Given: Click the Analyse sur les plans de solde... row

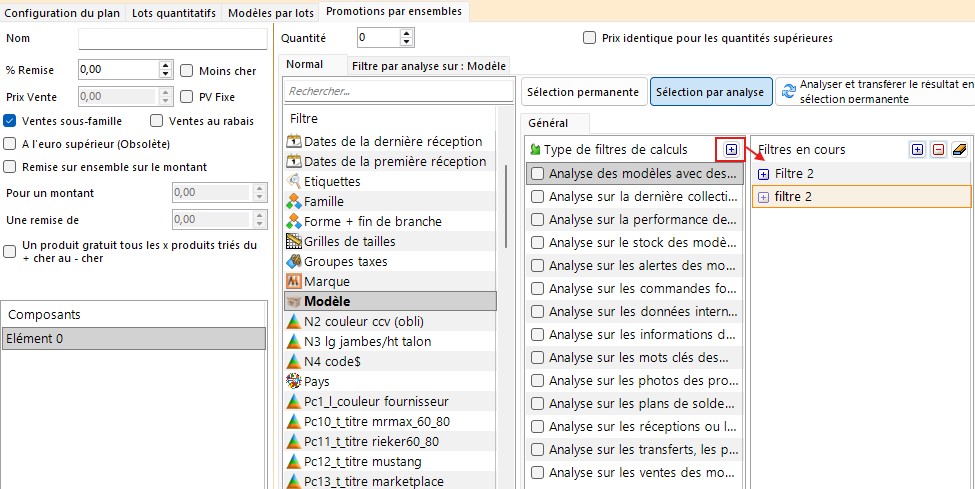Looking at the screenshot, I should click(634, 404).
